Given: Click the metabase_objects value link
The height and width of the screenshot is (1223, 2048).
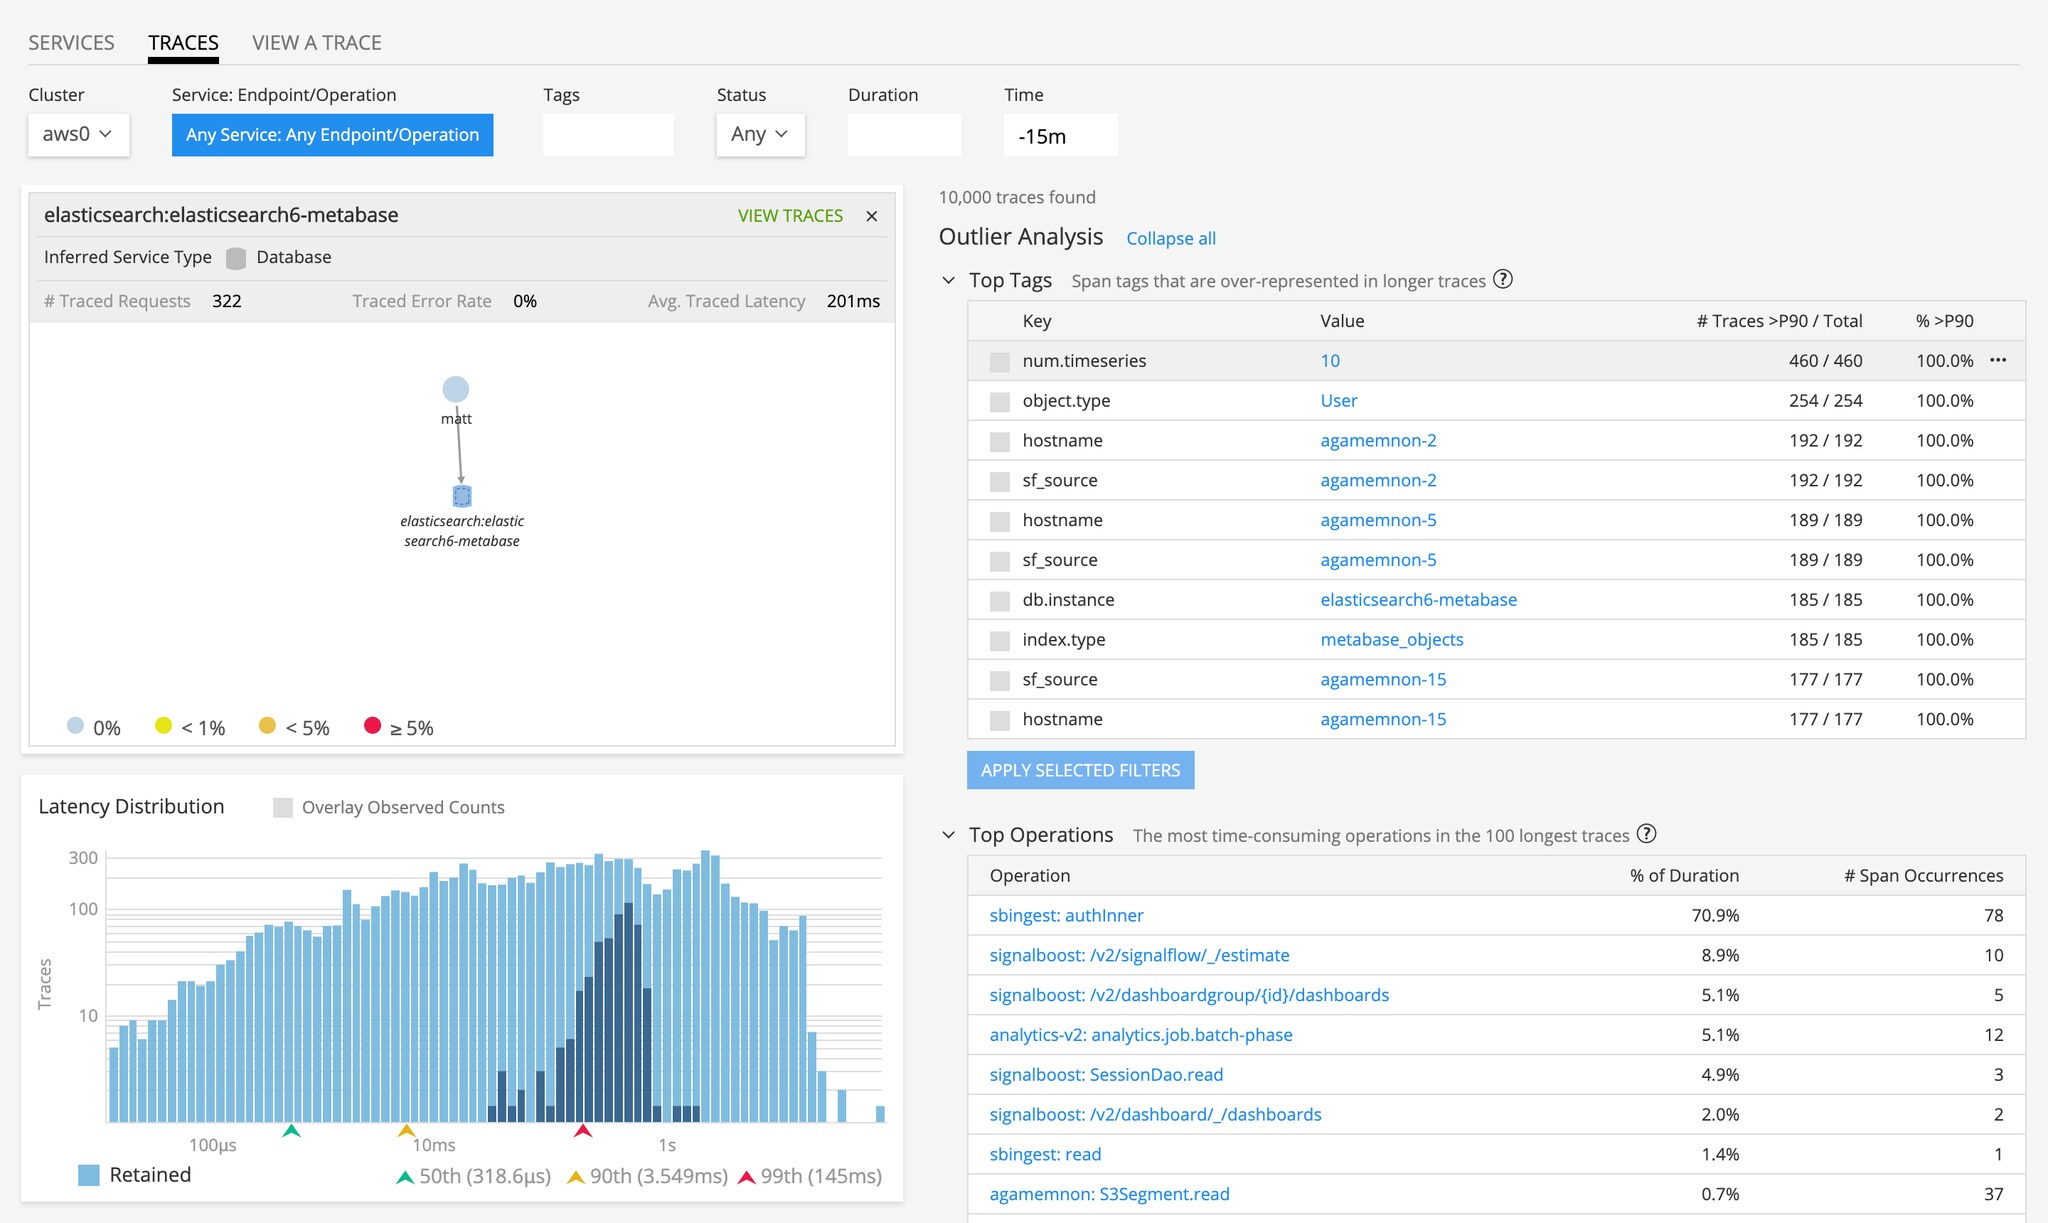Looking at the screenshot, I should coord(1391,640).
